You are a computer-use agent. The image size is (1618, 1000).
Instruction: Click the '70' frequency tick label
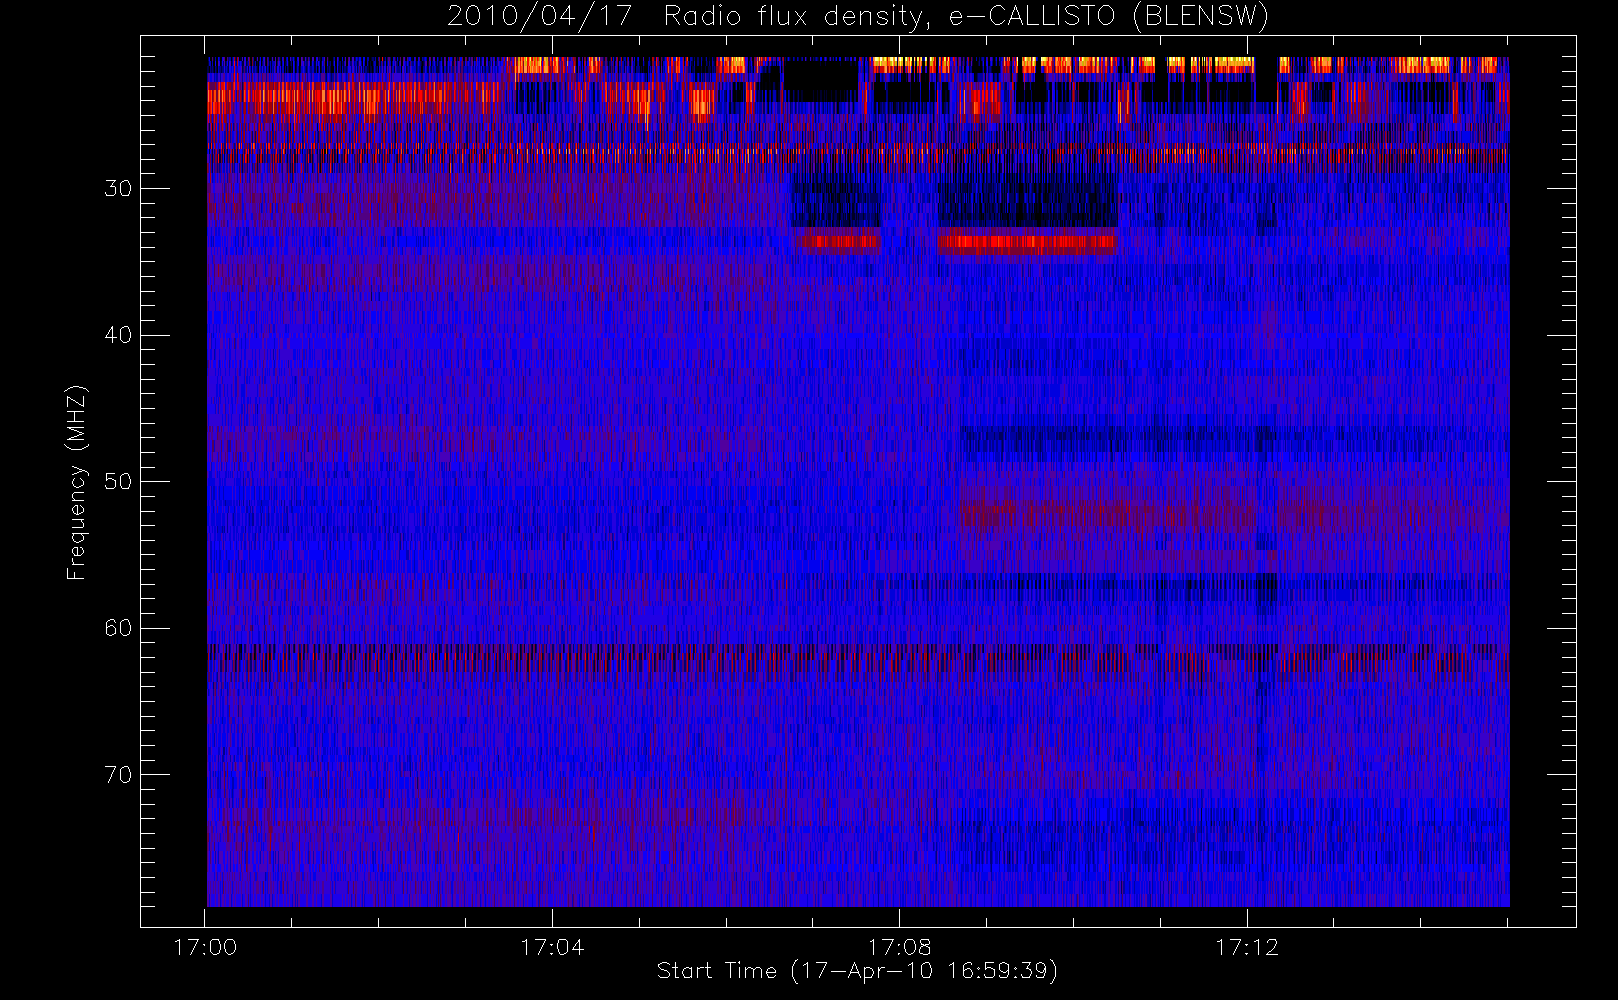118,775
